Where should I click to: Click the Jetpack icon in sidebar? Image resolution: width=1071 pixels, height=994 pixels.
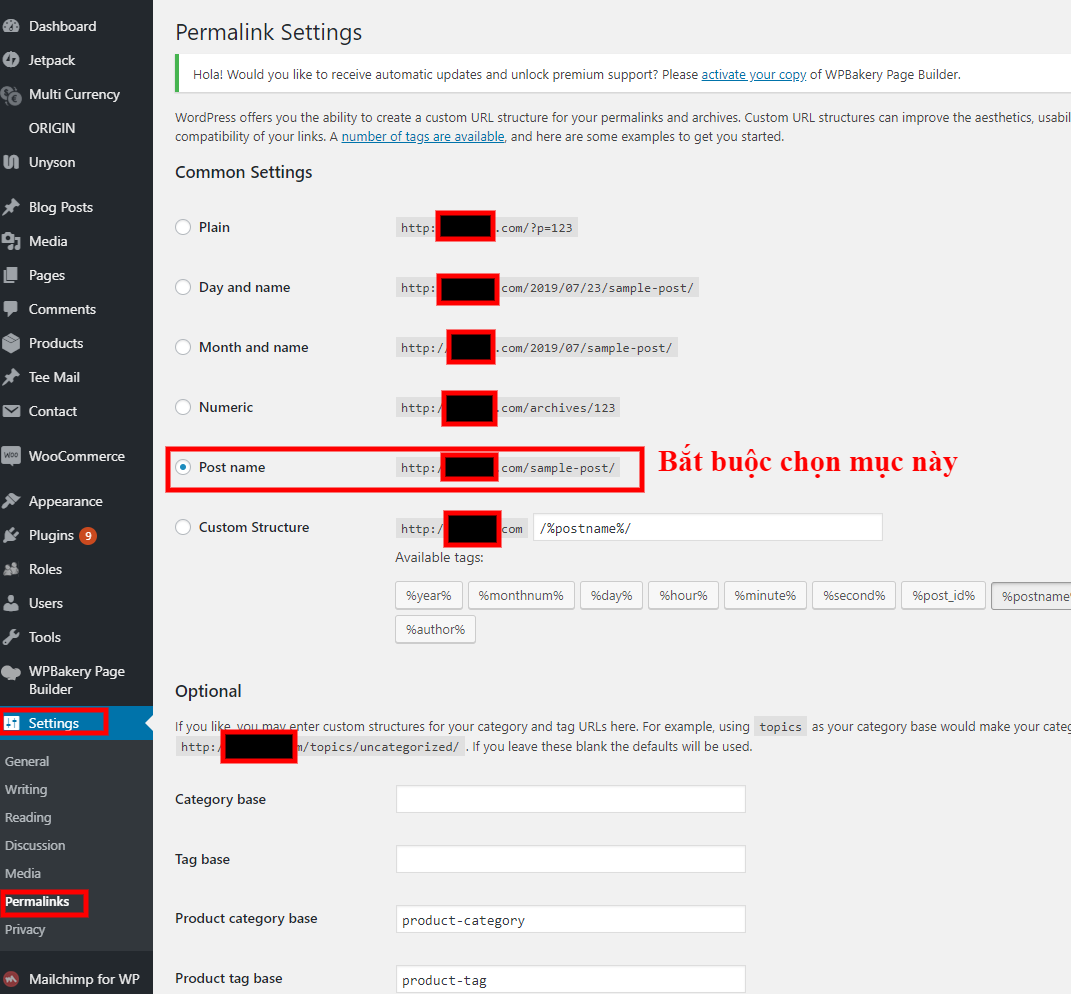11,60
